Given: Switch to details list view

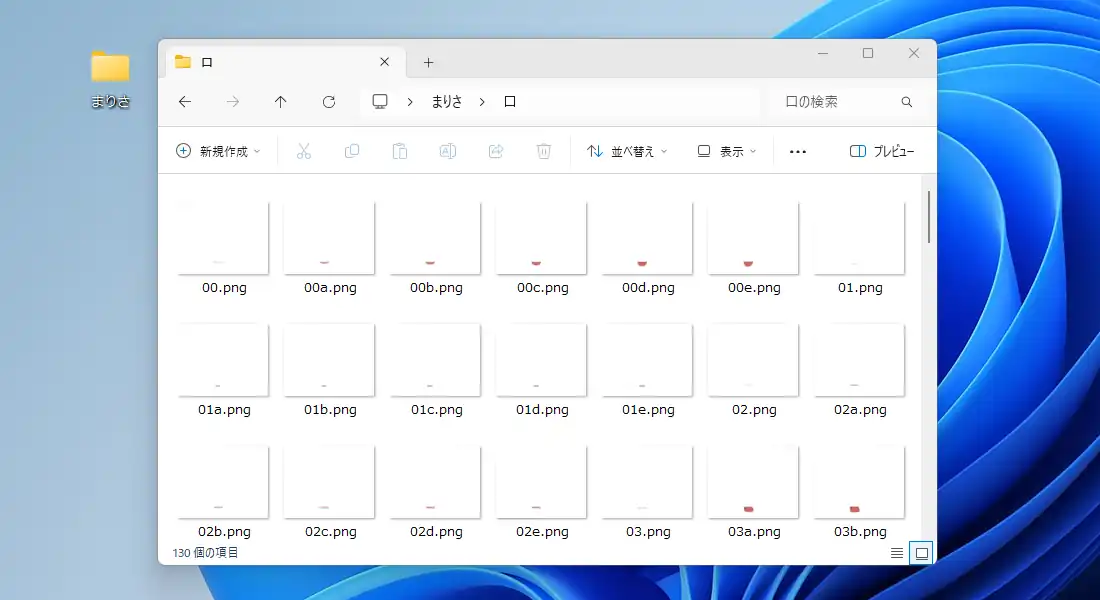Looking at the screenshot, I should (897, 553).
